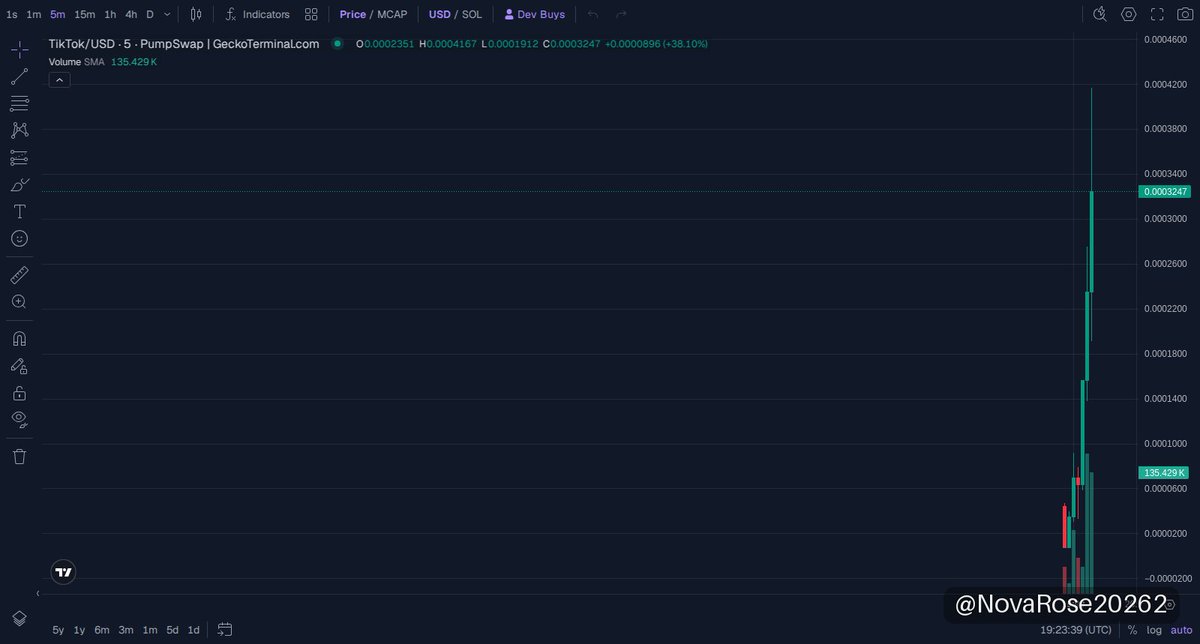Select the crosshair cursor tool

tap(19, 49)
